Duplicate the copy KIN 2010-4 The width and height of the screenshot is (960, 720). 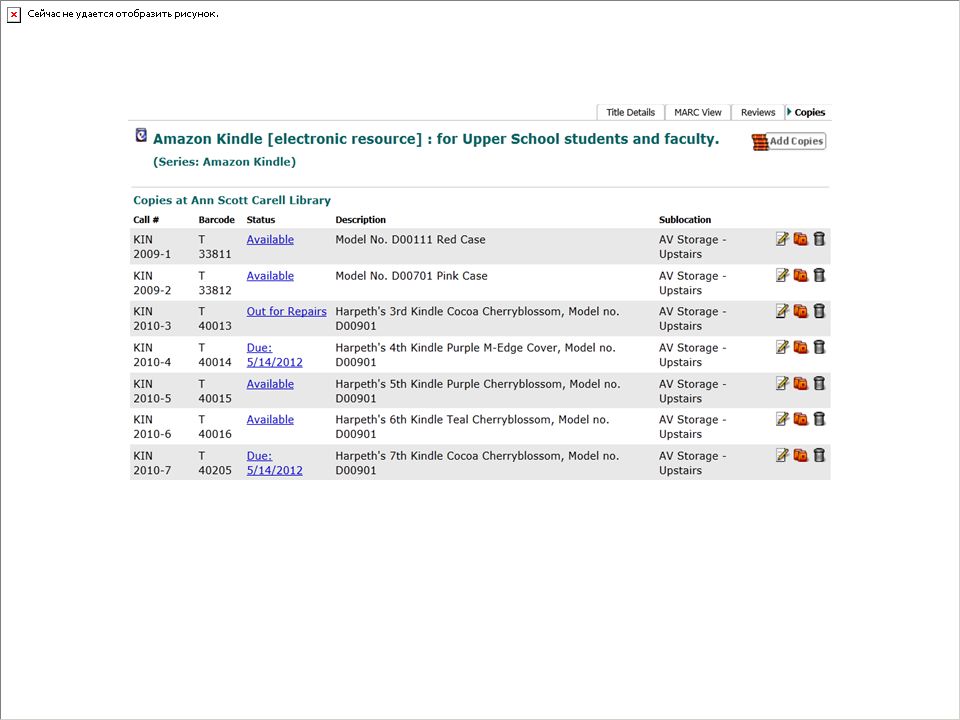[800, 347]
